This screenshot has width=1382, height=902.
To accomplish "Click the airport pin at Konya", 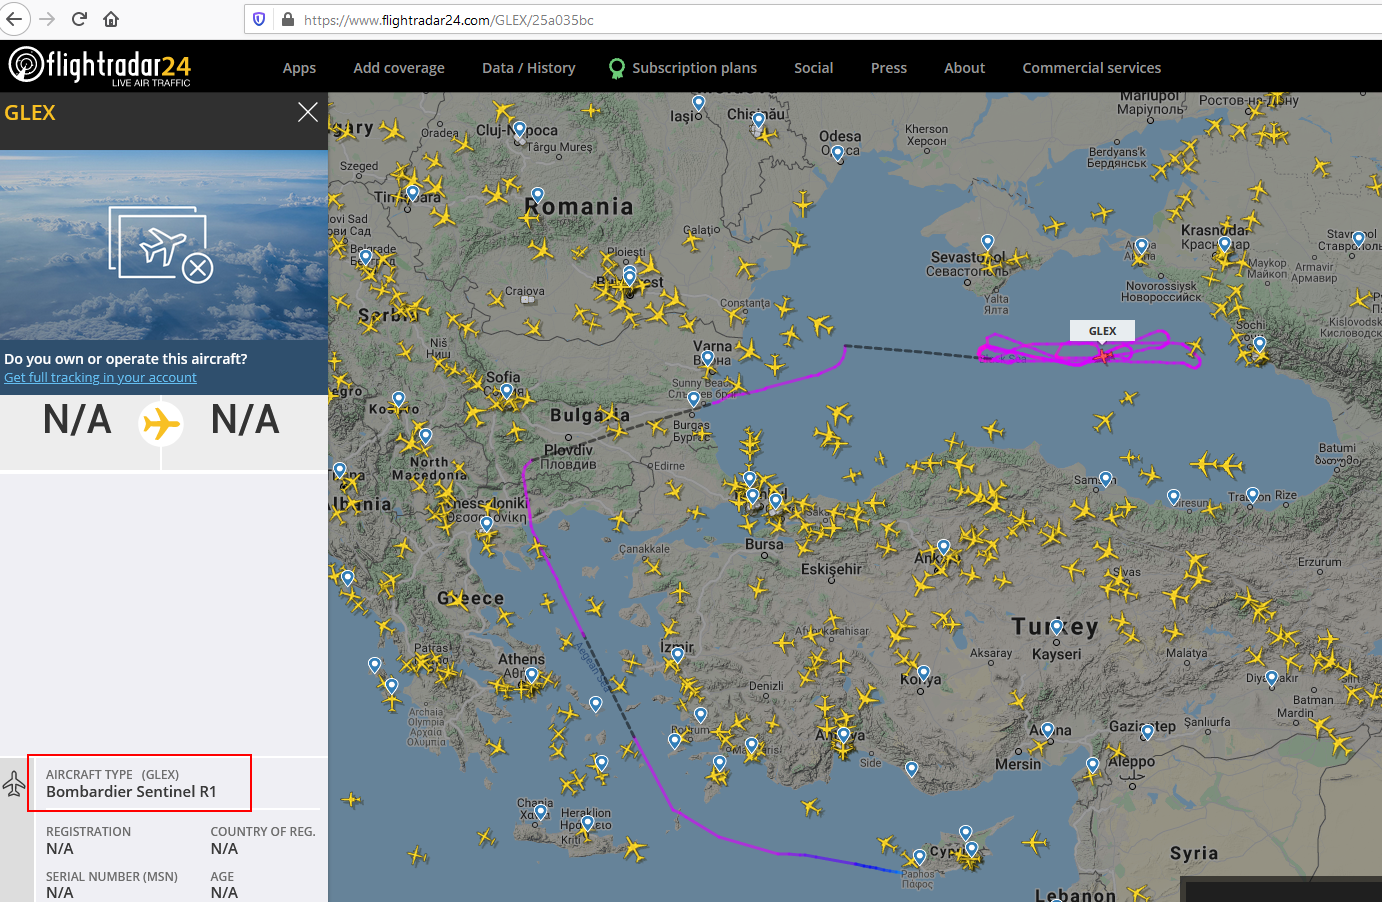I will [924, 673].
